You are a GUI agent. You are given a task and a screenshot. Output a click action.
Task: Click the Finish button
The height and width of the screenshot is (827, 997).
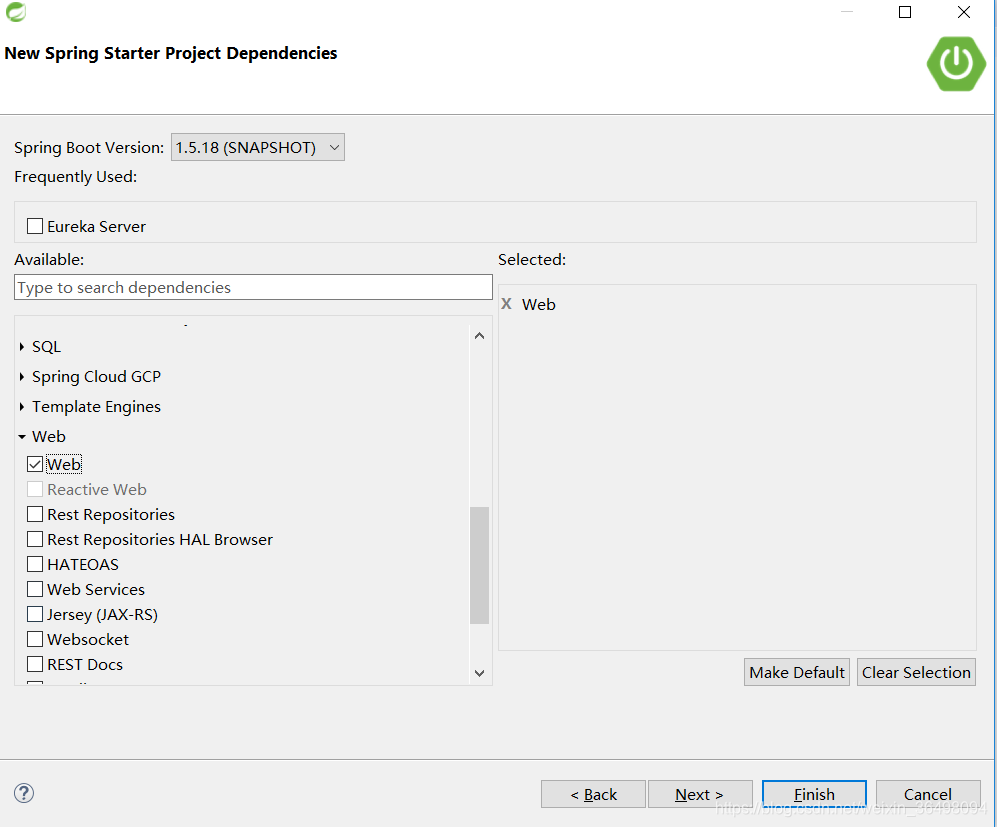(x=814, y=794)
